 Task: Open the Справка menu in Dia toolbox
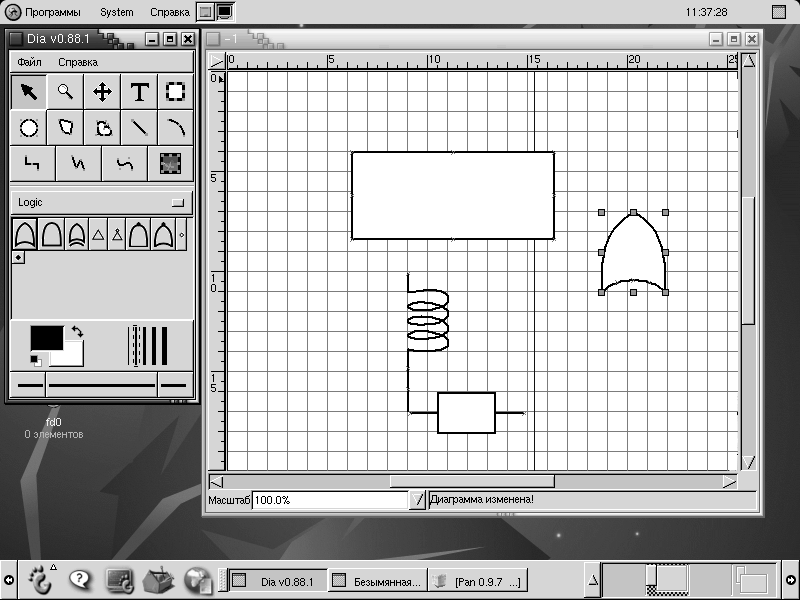tap(78, 62)
